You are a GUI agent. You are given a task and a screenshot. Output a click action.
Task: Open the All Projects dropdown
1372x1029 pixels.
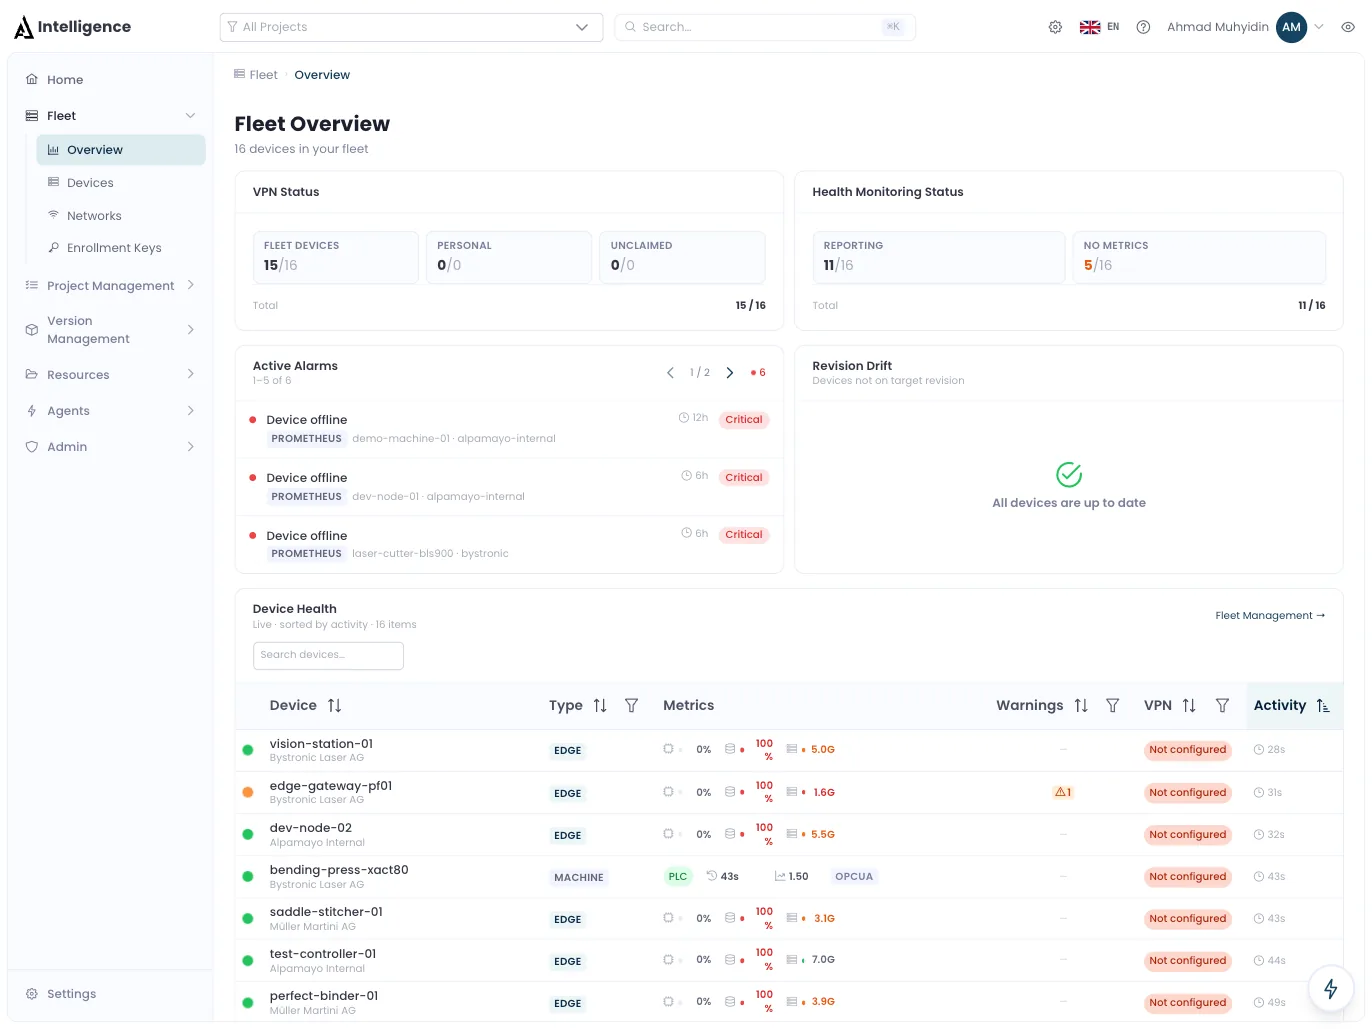pos(411,27)
